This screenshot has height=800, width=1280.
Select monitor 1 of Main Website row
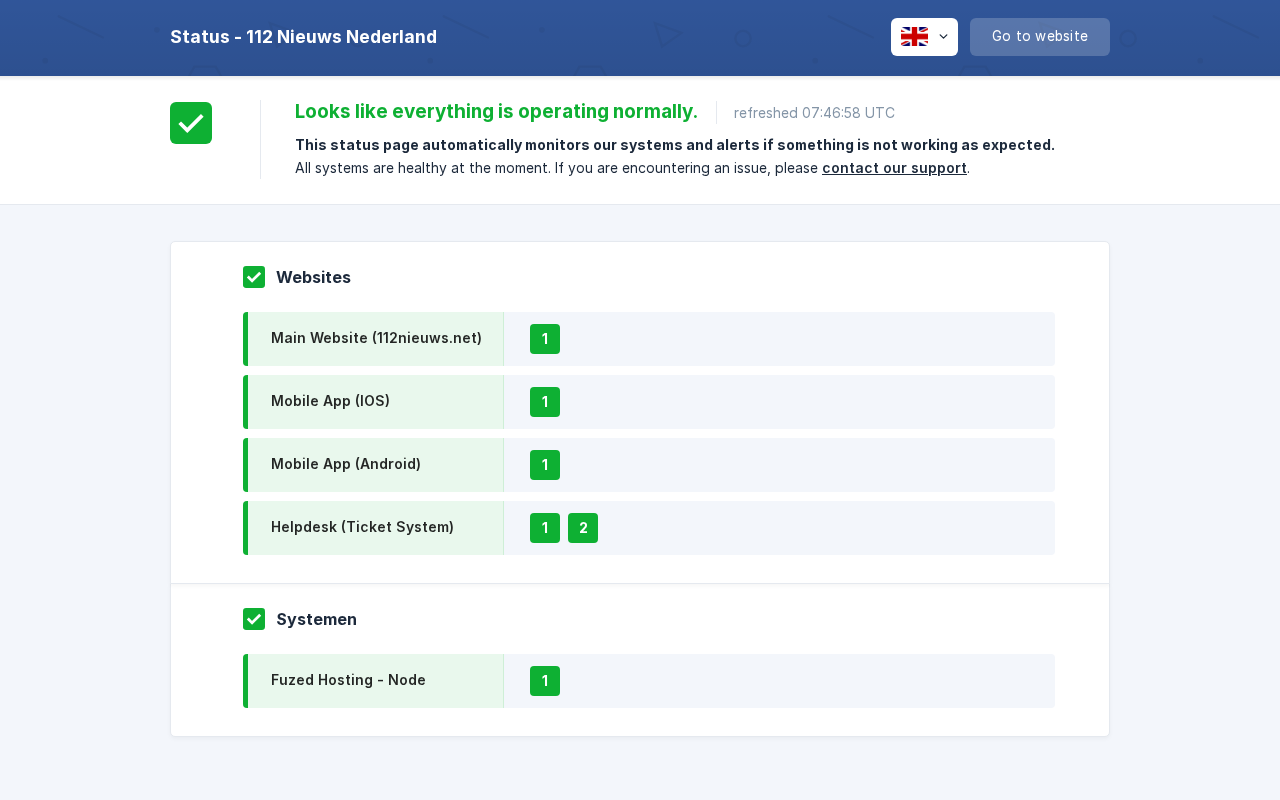pyautogui.click(x=545, y=339)
